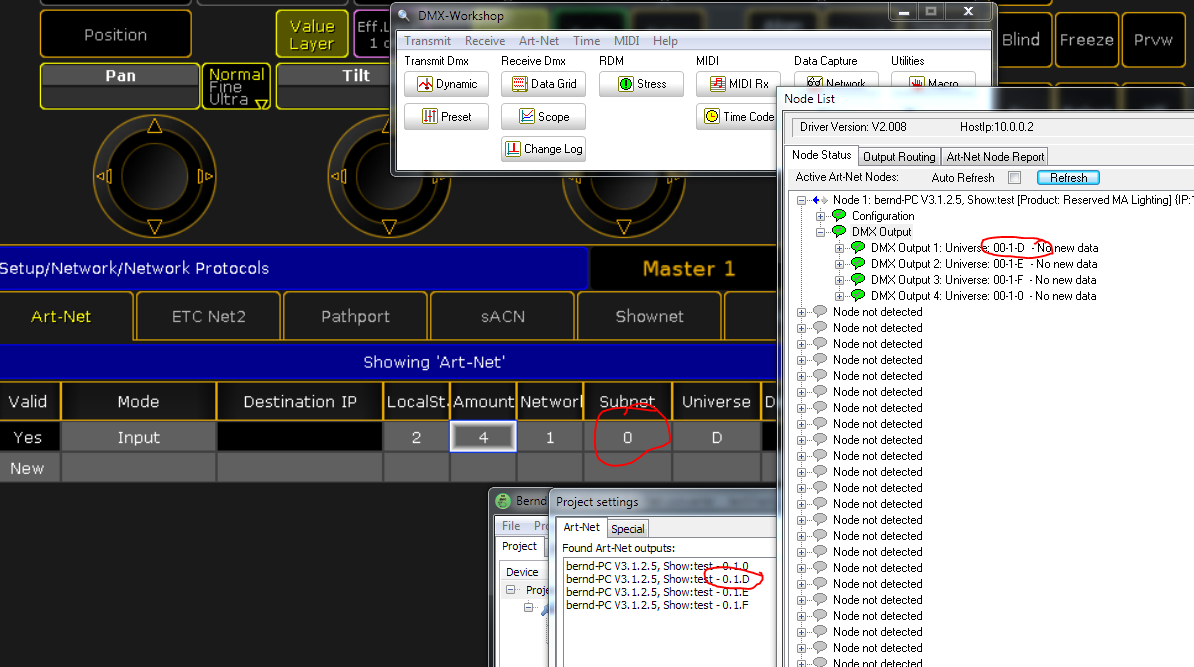
Task: Open the Art-Net menu in DMX-Workshop
Action: click(x=539, y=41)
